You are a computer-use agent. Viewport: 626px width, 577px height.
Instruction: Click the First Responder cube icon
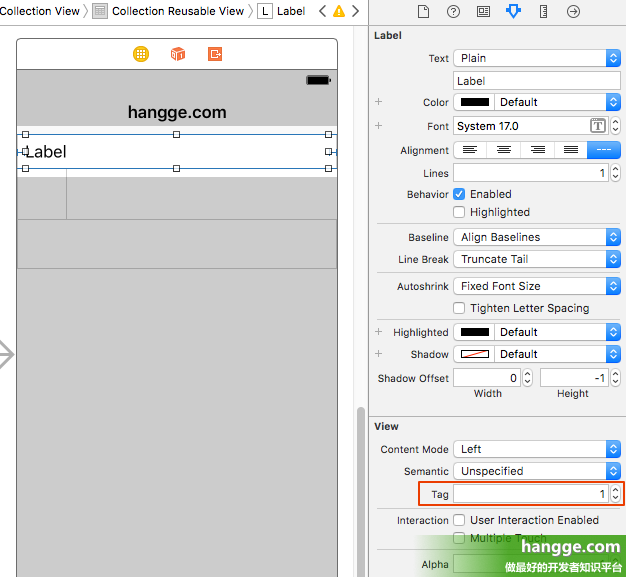pyautogui.click(x=178, y=54)
